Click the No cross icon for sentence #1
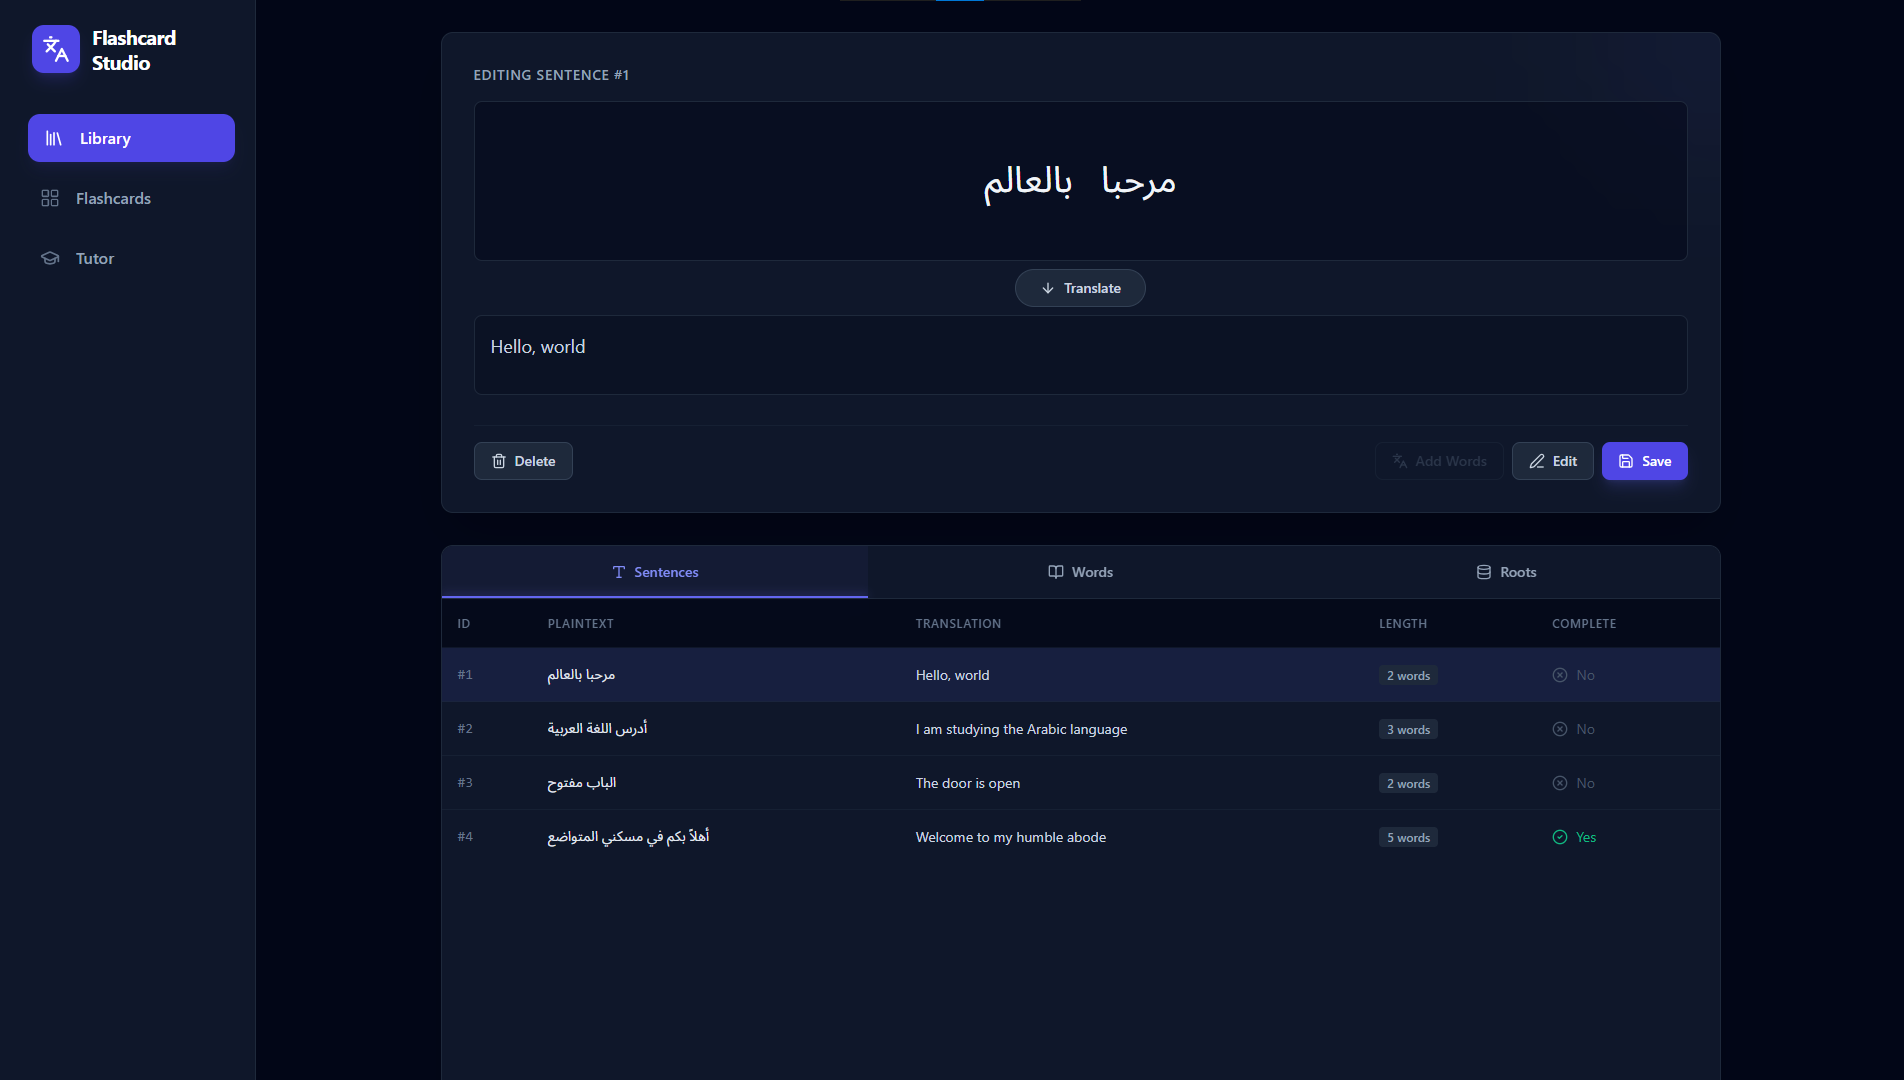Viewport: 1904px width, 1080px height. coord(1560,675)
